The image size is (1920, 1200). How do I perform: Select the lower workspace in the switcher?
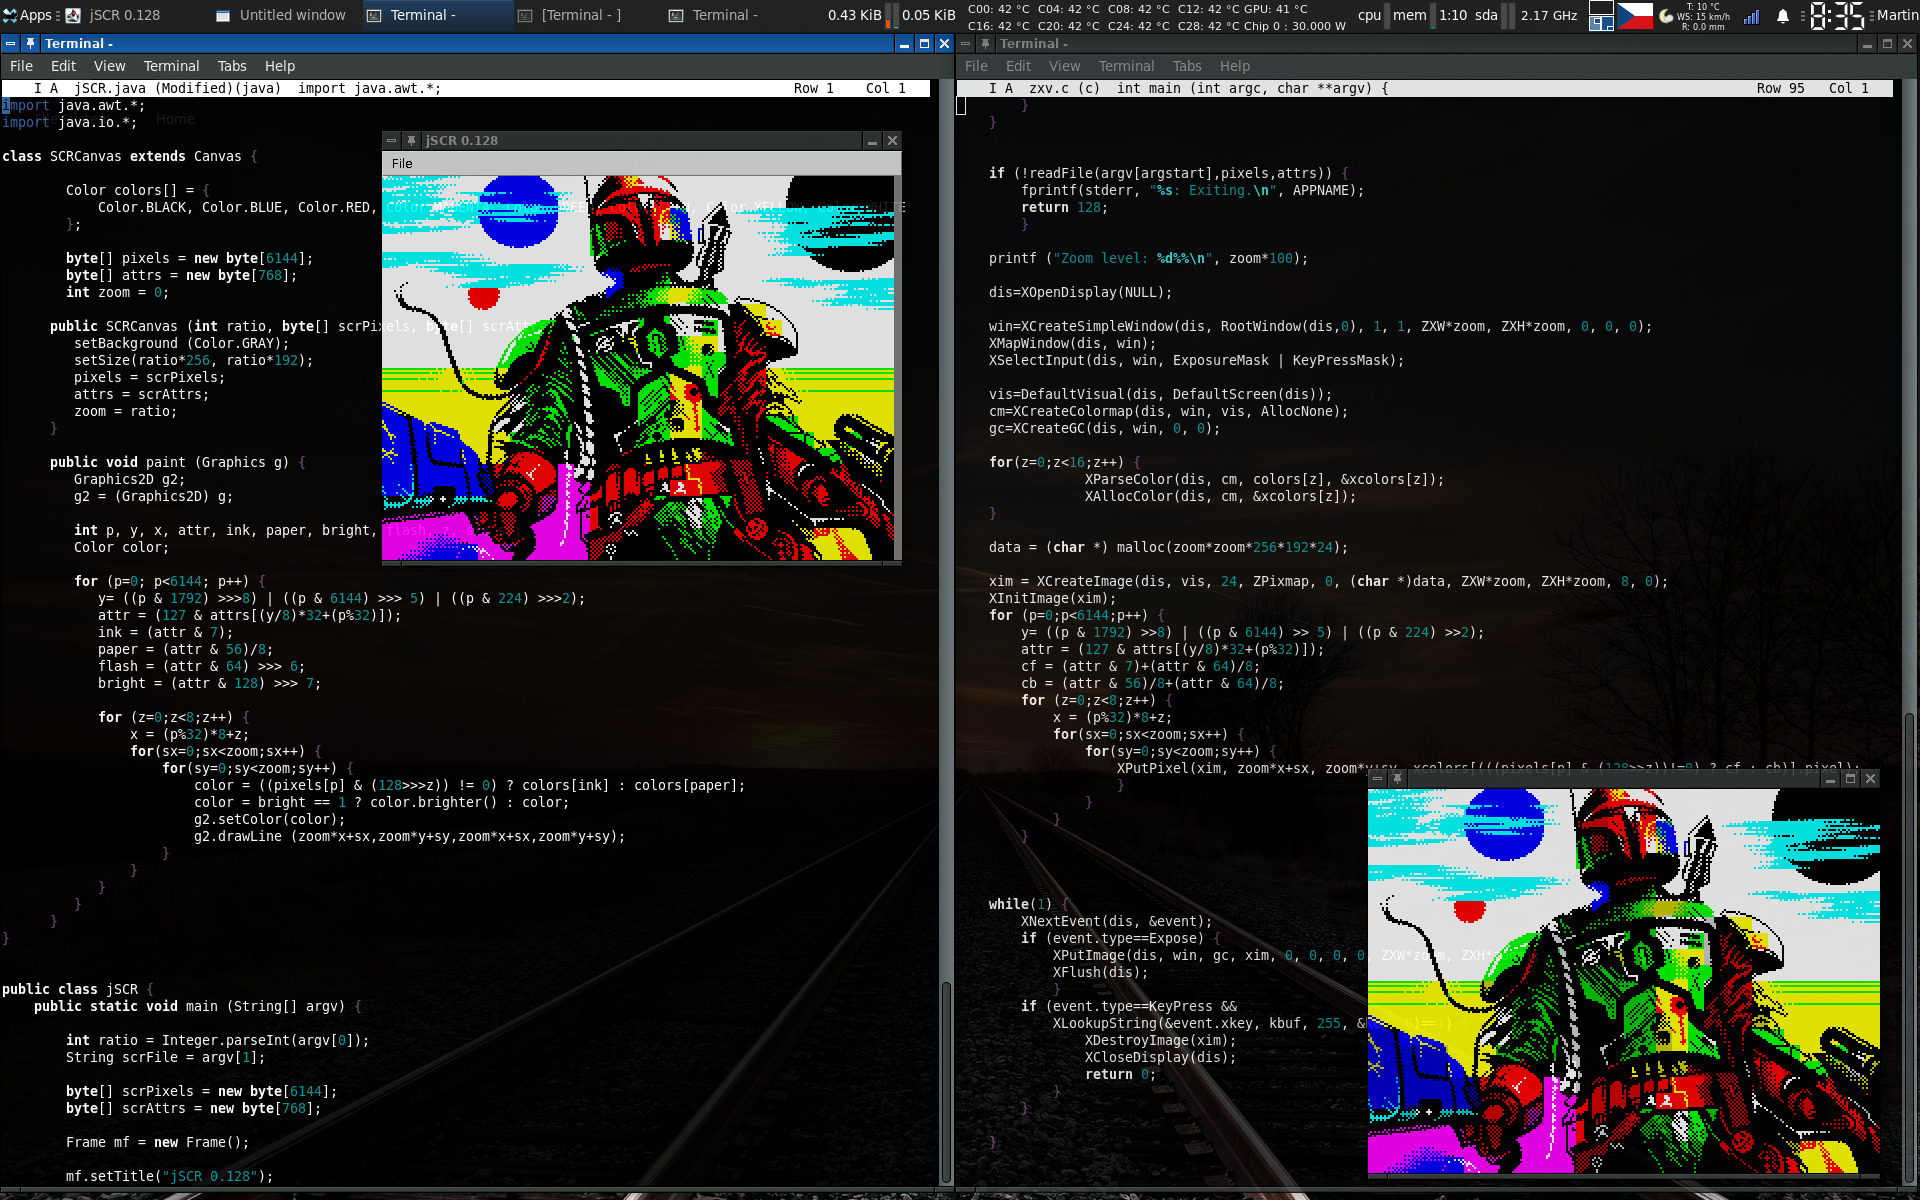1601,23
